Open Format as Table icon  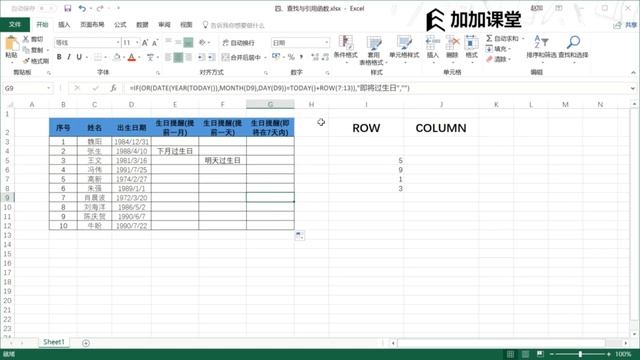coord(373,42)
